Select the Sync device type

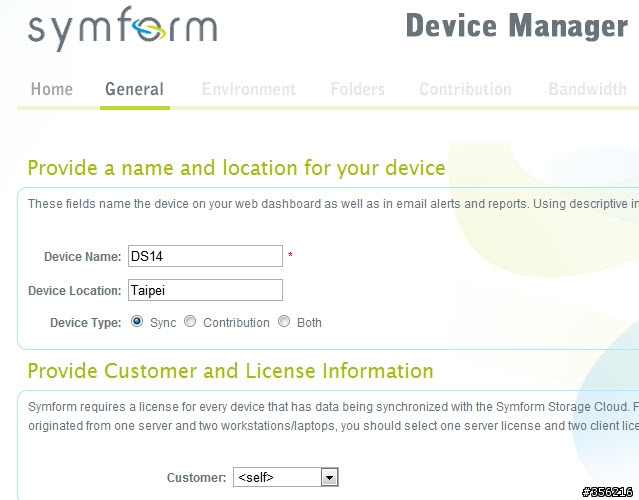(x=137, y=321)
